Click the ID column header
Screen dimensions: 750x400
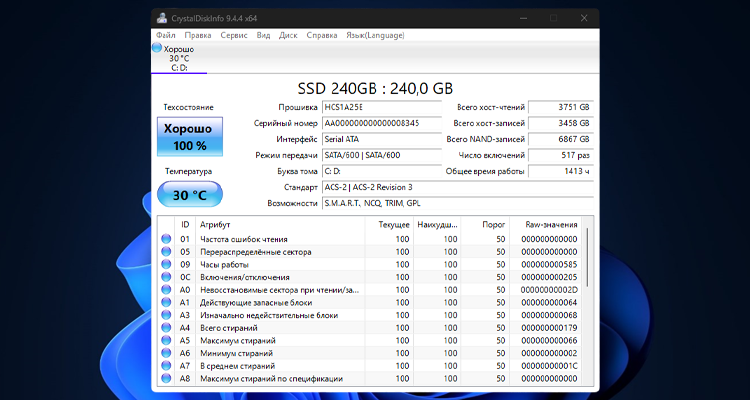[x=186, y=224]
